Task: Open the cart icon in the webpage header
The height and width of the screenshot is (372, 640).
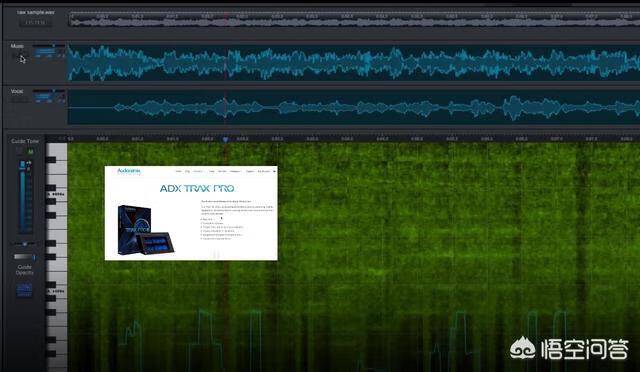Action: point(274,172)
